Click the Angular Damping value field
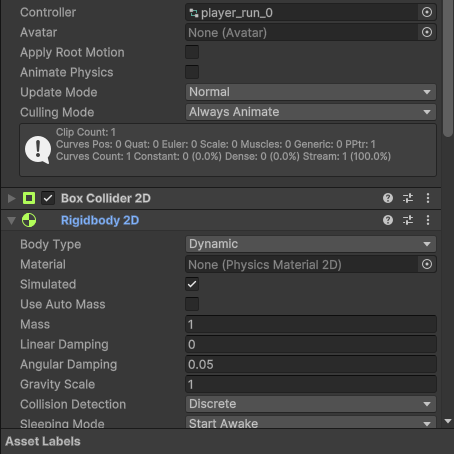Viewport: 454px width, 454px height. 311,364
